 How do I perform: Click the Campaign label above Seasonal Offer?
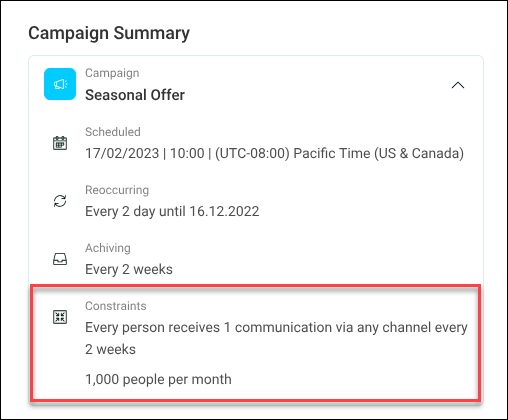pos(112,73)
